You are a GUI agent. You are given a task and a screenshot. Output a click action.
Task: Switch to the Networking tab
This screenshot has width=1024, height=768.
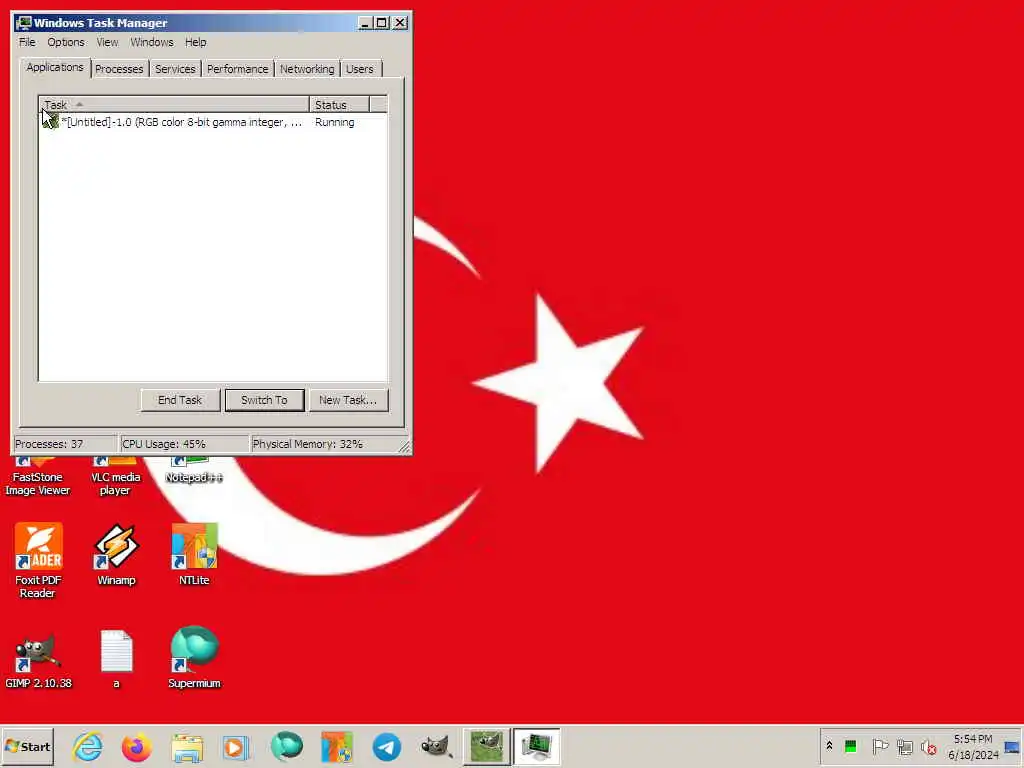[x=307, y=69]
